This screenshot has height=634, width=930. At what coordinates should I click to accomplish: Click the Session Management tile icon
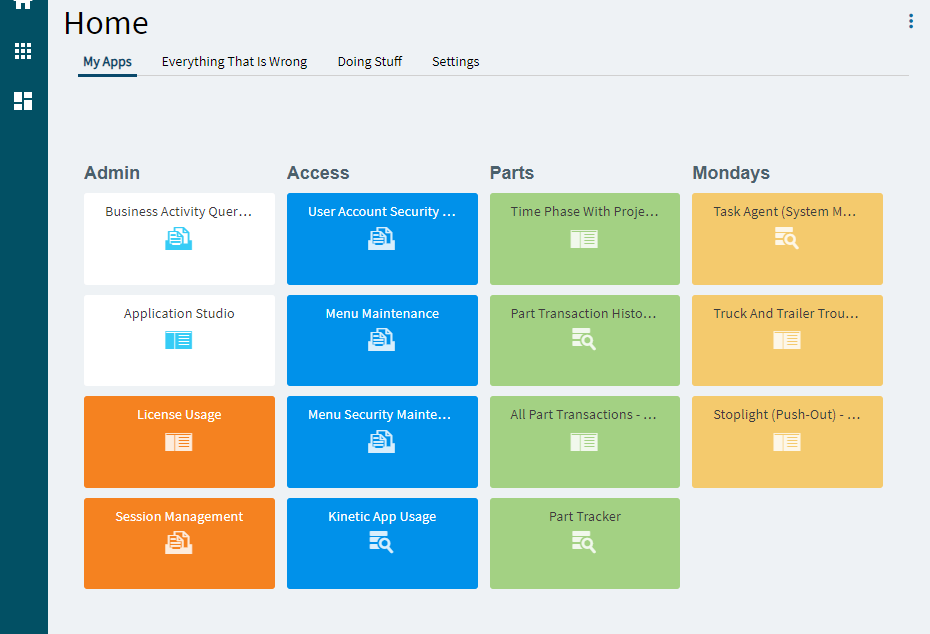179,543
